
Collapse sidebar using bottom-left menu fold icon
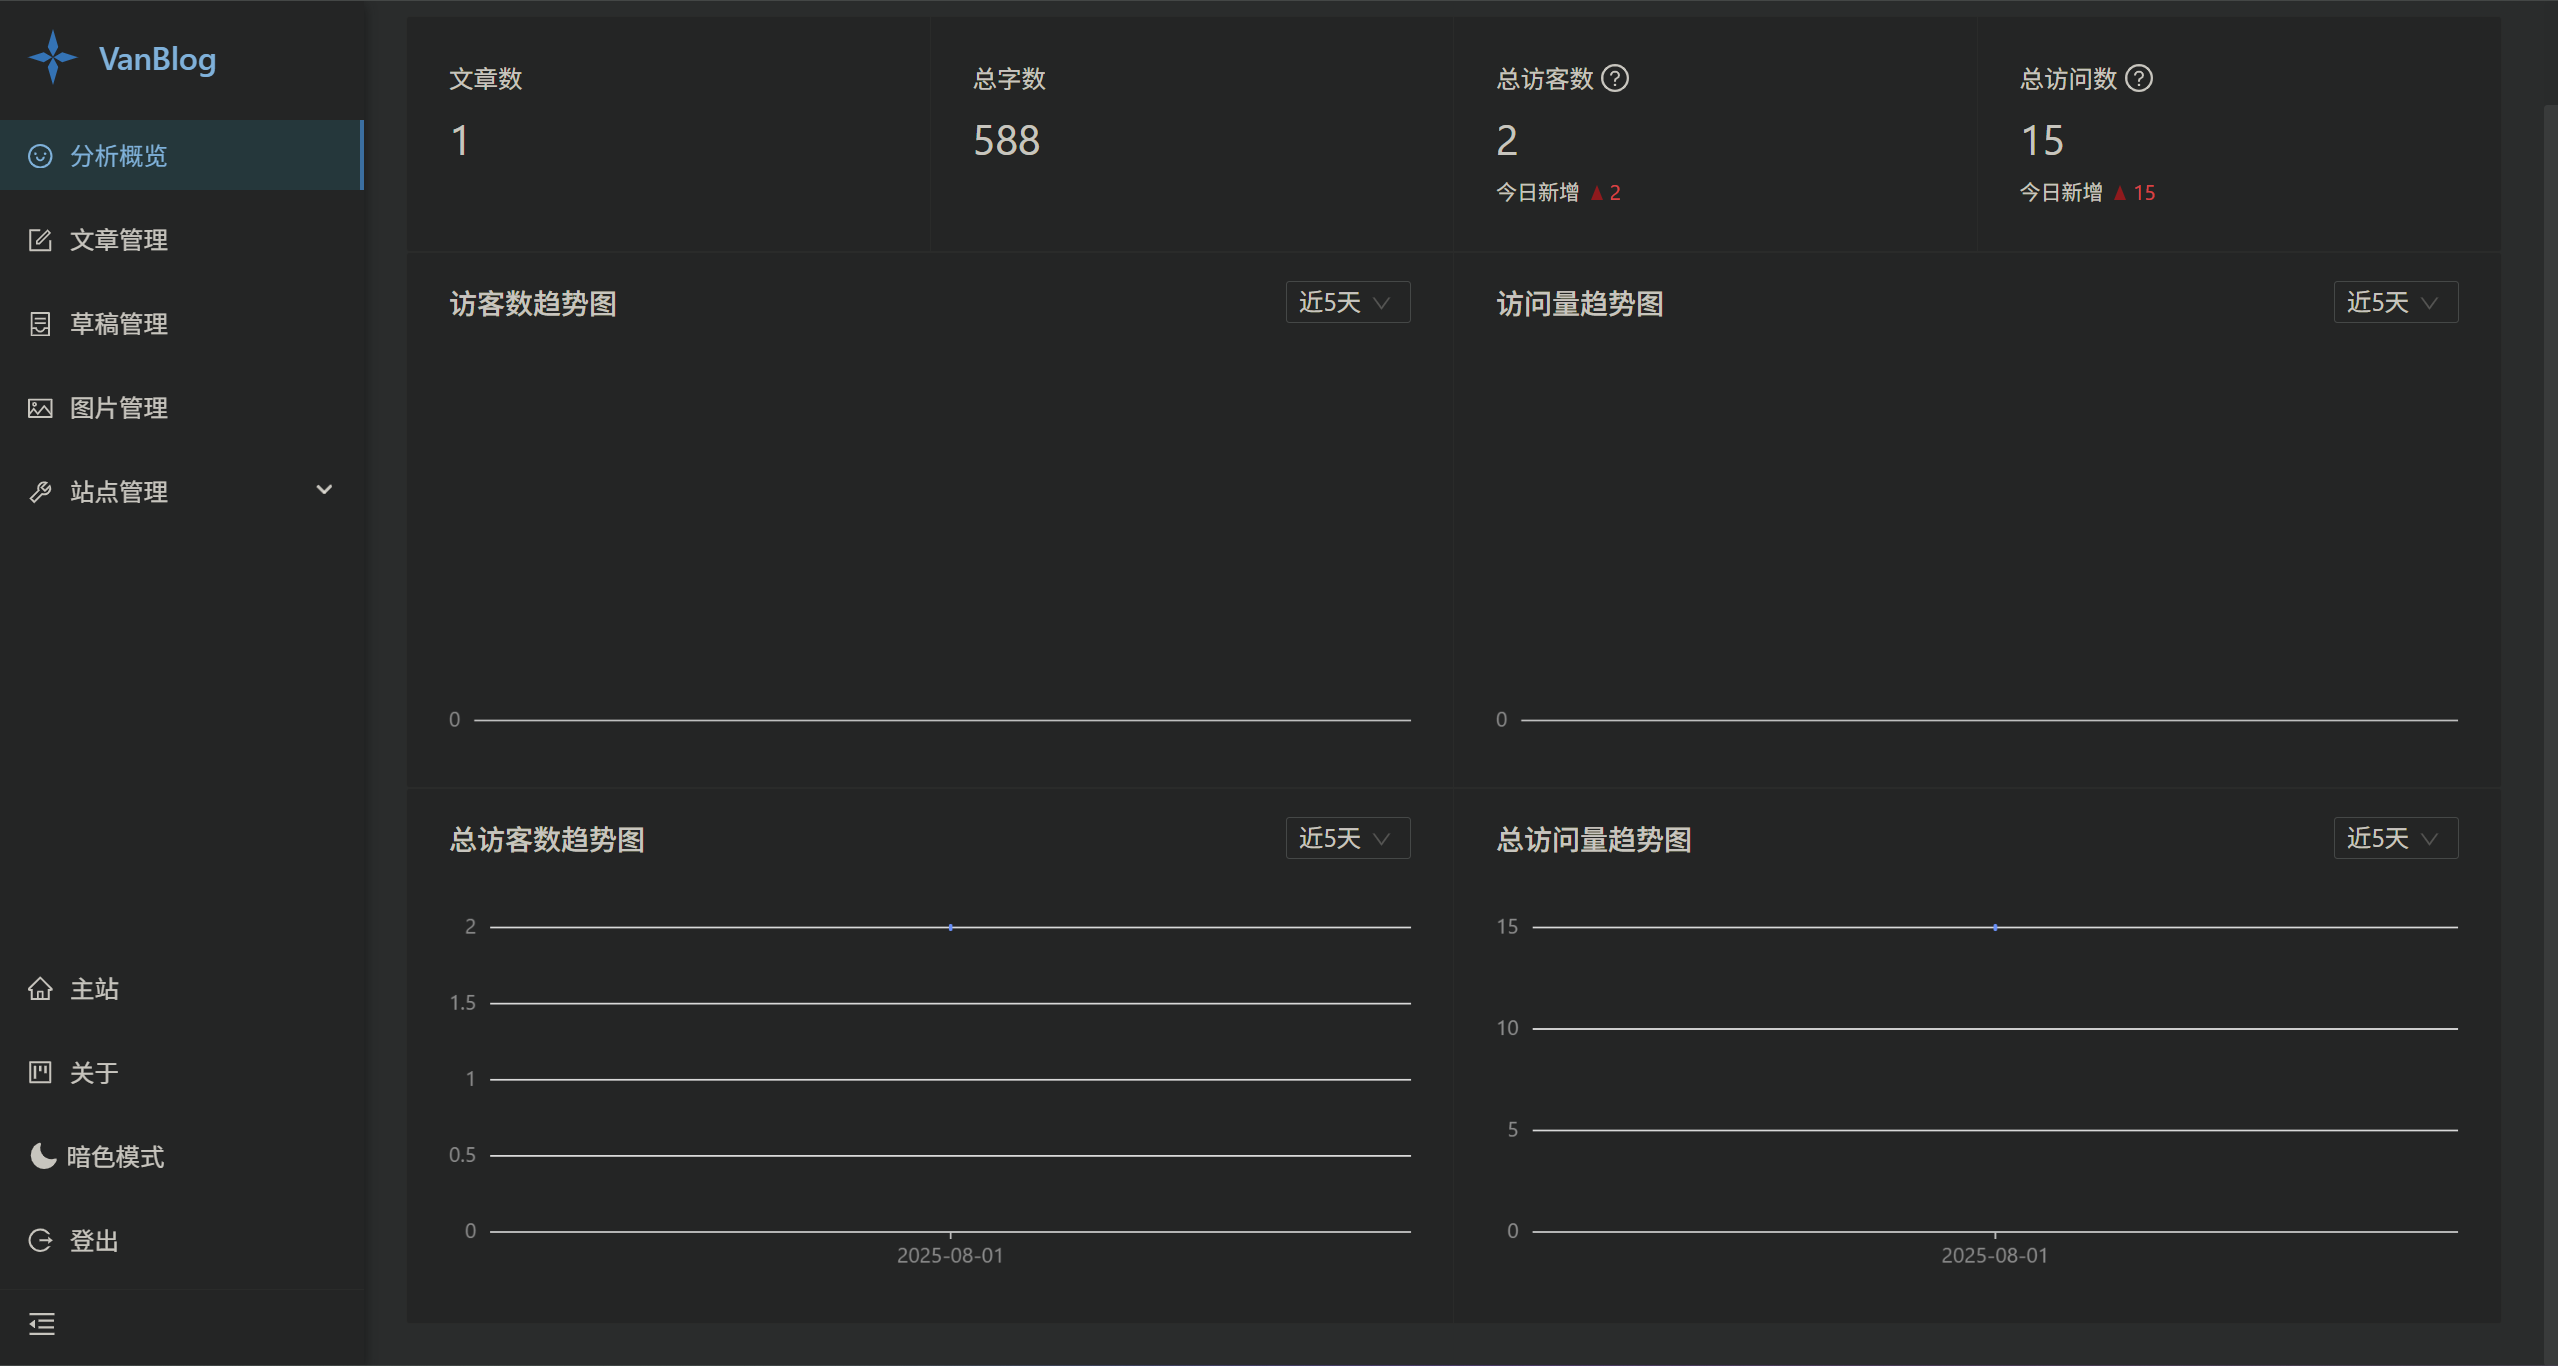click(42, 1324)
